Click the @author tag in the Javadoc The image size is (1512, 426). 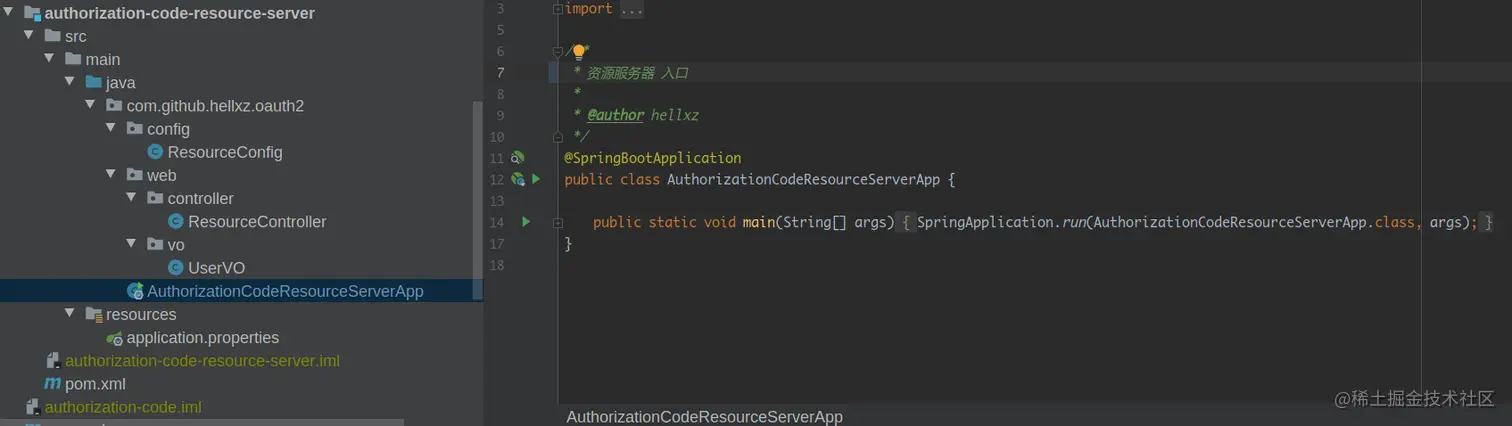(x=616, y=115)
